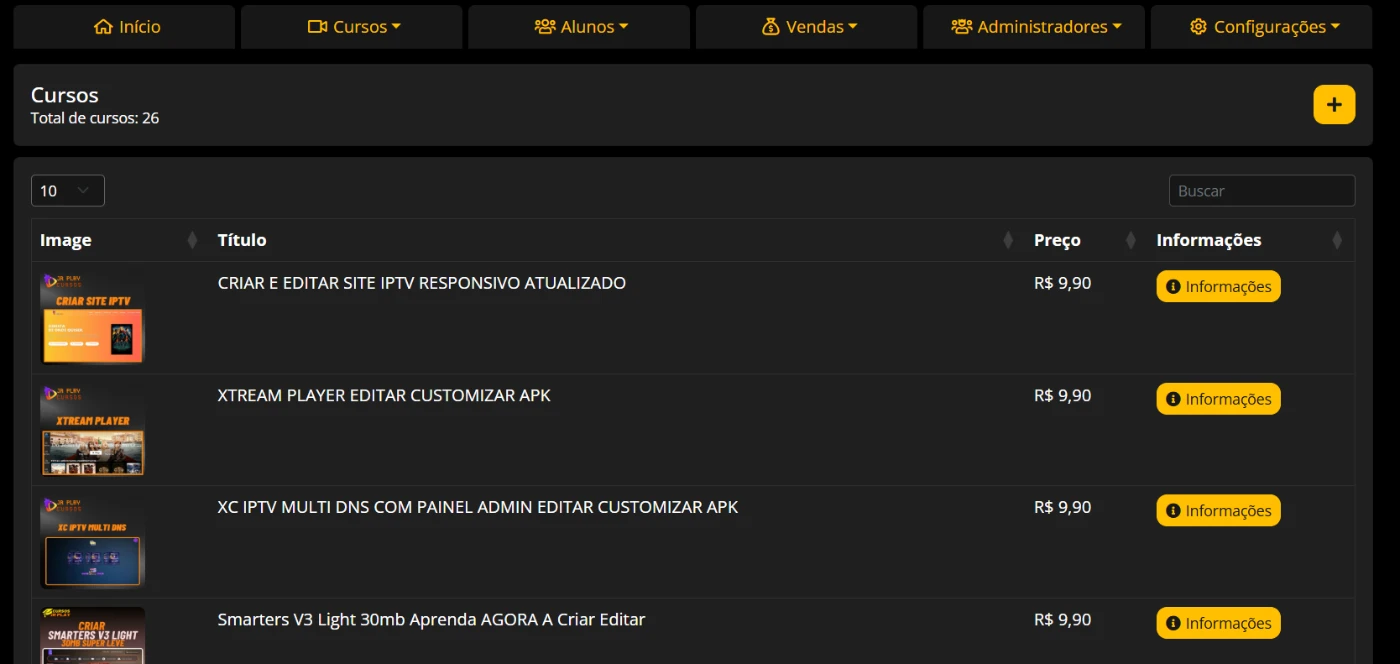Click sort arrows on Image column
Screen dimensions: 1400x664
(x=192, y=240)
